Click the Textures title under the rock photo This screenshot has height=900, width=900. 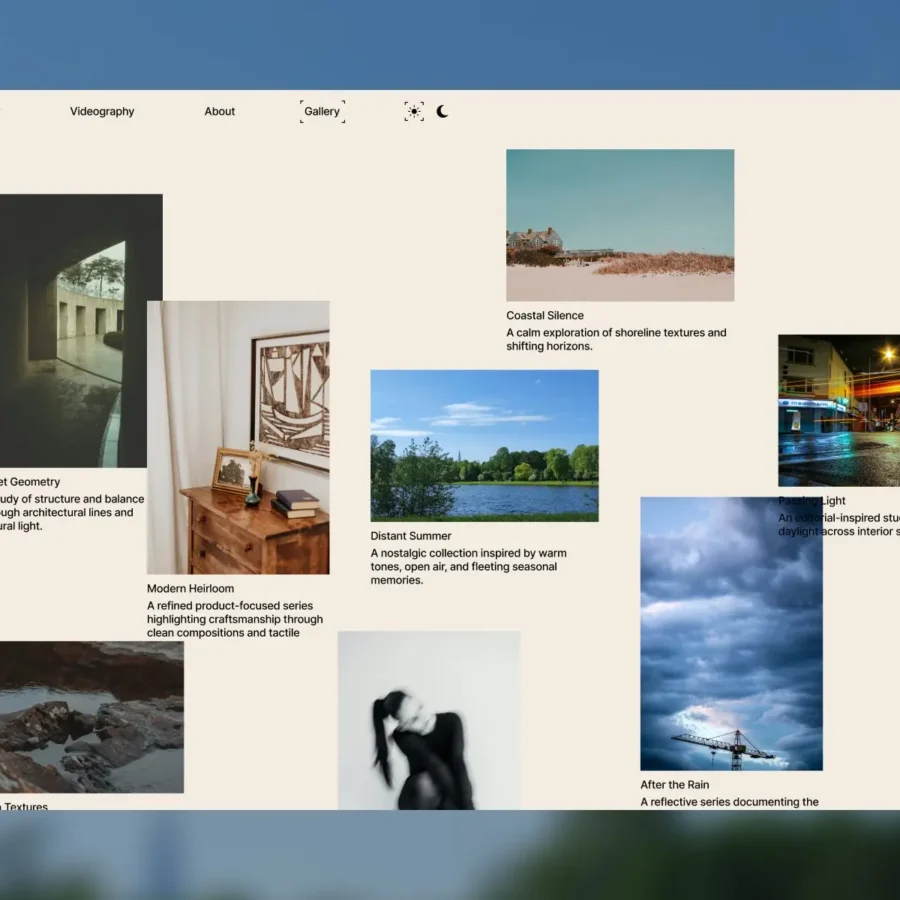[x=24, y=806]
